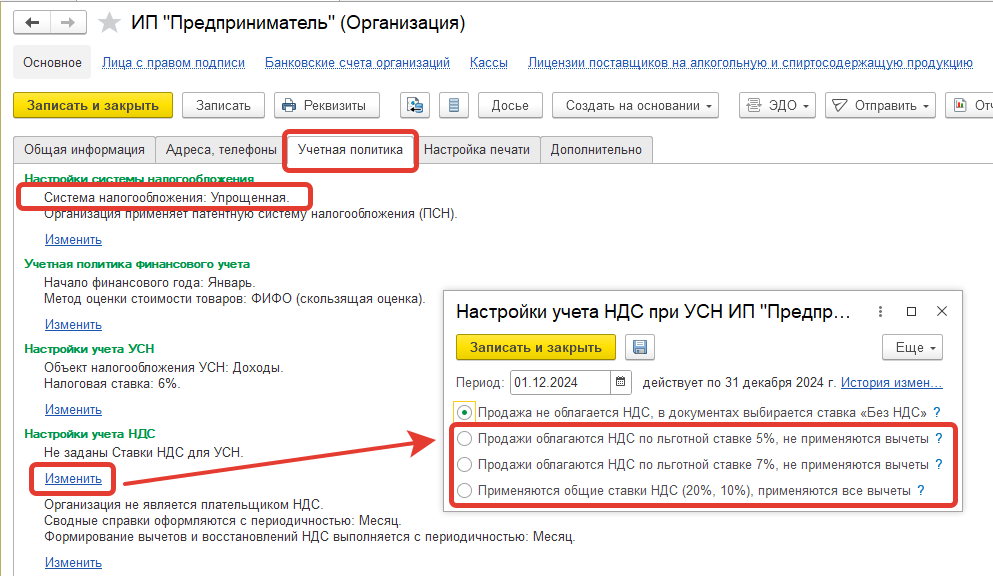Choose the 7% preferential VAT rate option

463,464
